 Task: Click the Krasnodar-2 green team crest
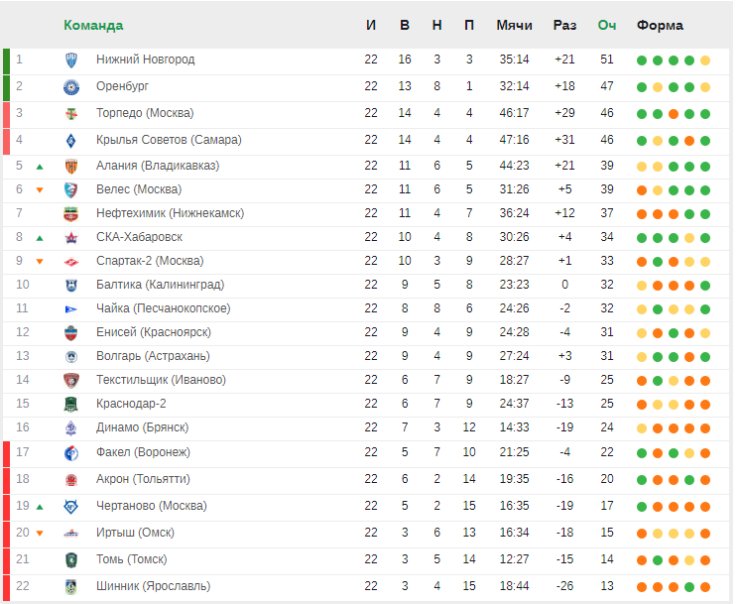pos(71,404)
